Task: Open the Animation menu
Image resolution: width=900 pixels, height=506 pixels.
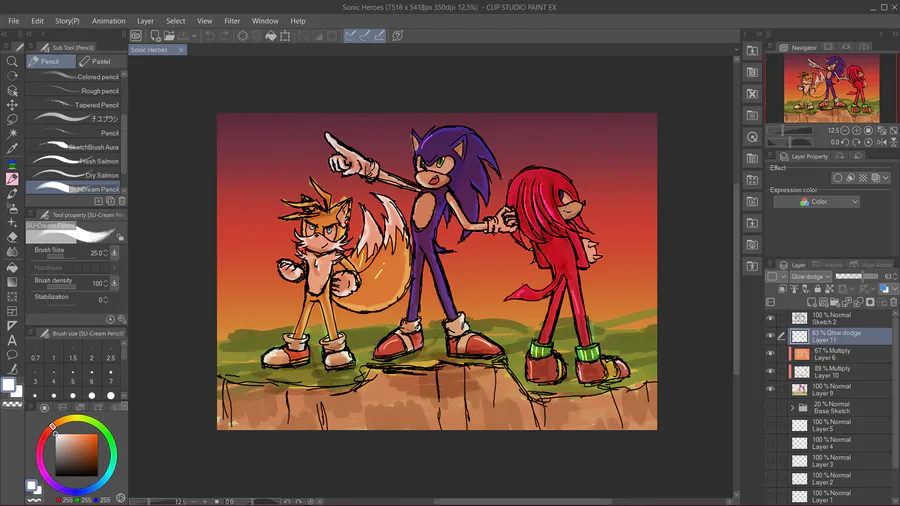Action: [x=108, y=21]
